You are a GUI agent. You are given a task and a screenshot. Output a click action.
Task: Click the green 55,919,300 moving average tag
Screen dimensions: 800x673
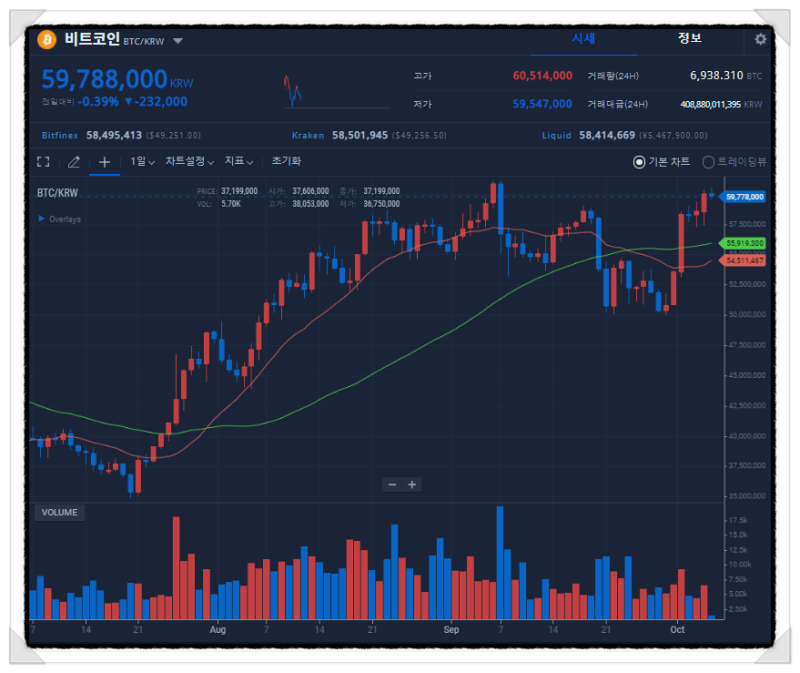(742, 243)
